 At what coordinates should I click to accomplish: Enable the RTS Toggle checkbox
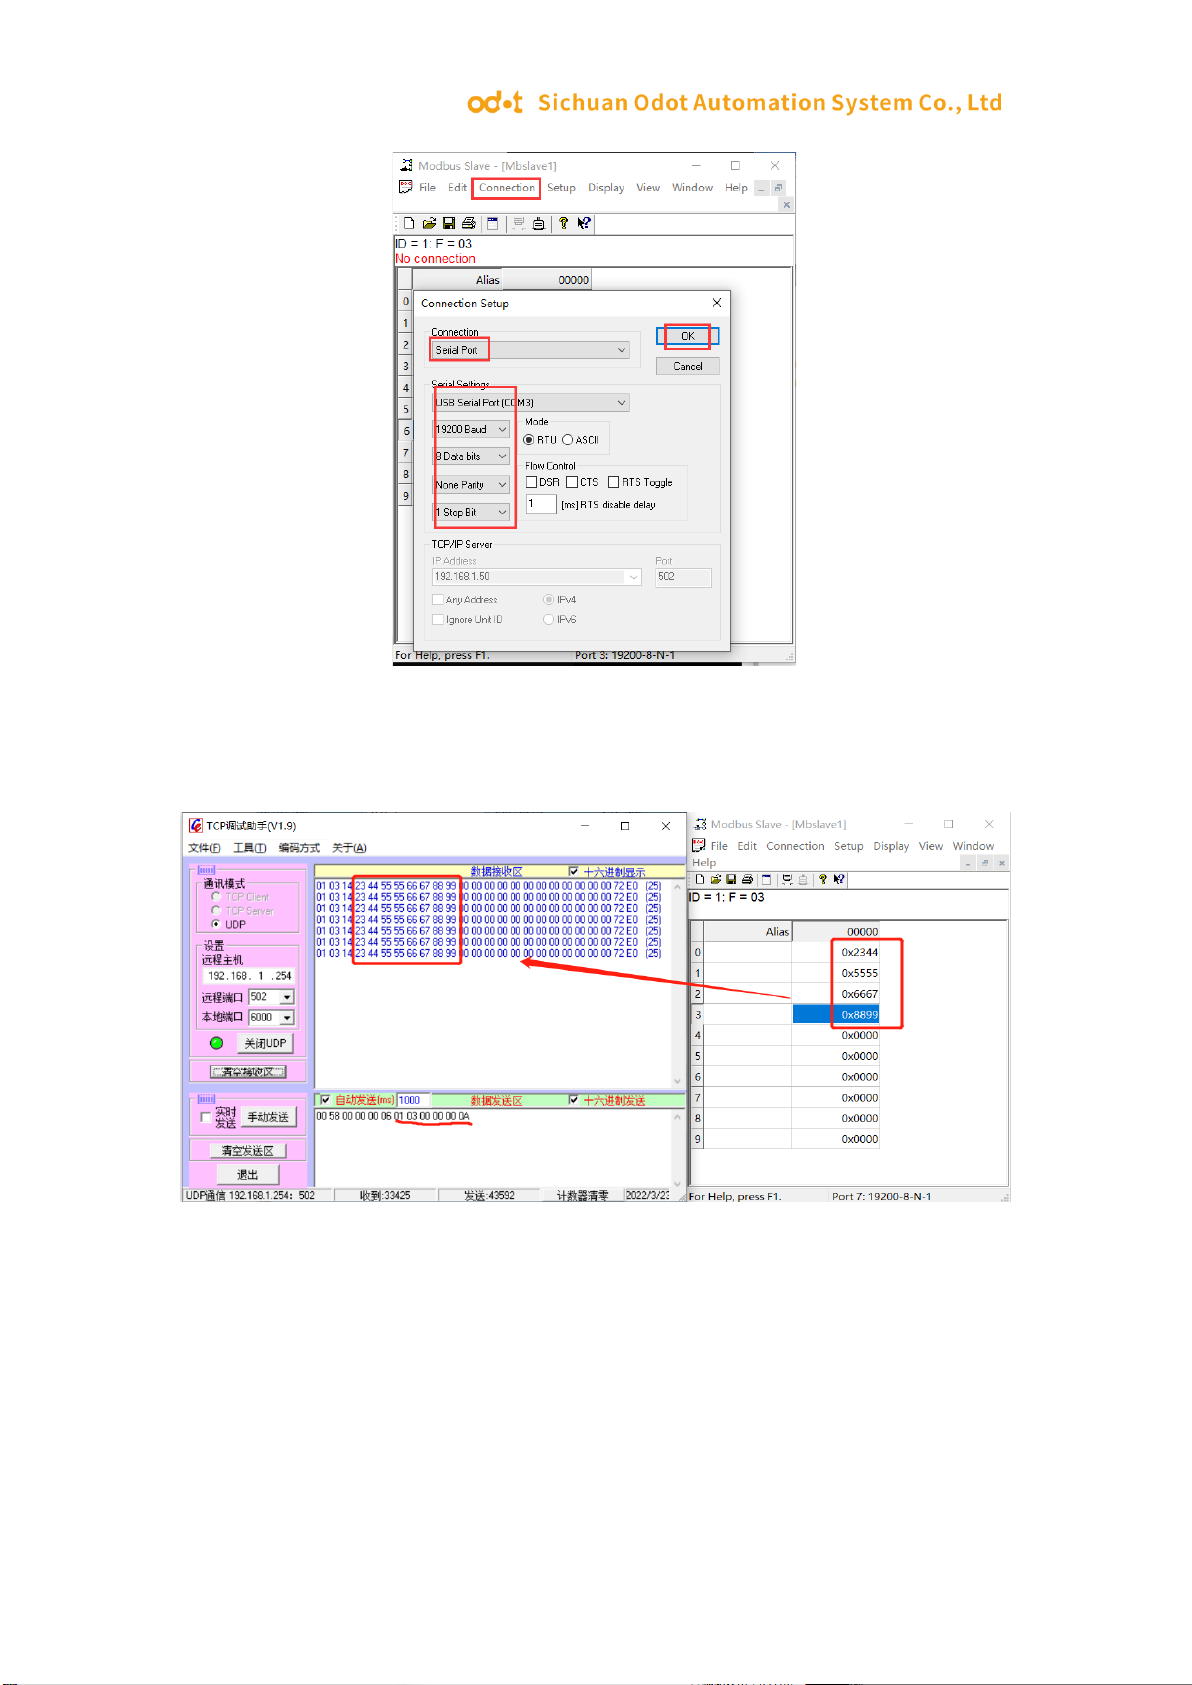coord(614,482)
